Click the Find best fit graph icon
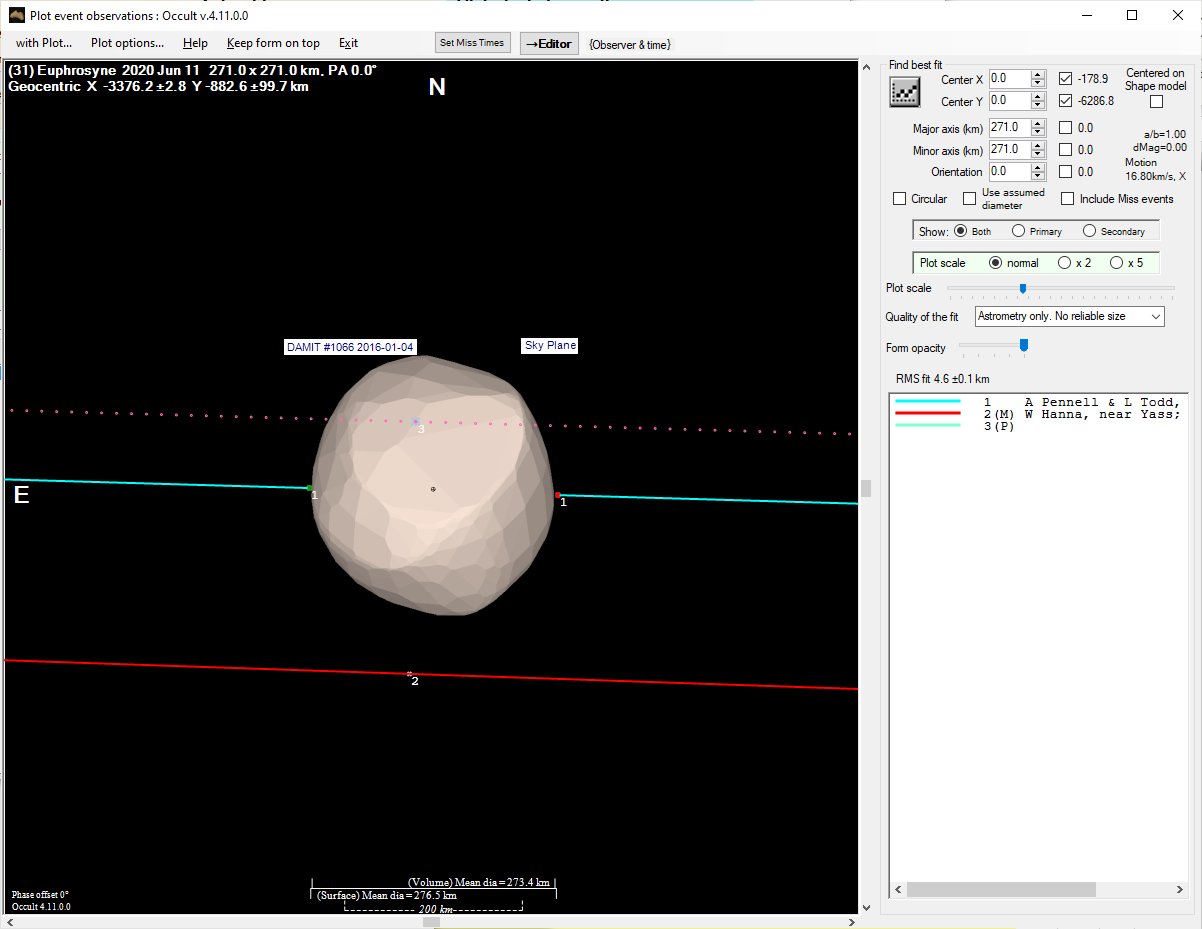 [905, 92]
